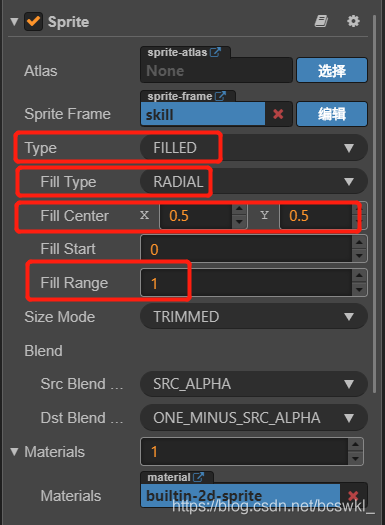Open the Dst Blend ONE_MINUS_SRC_ALPHA dropdown
385x525 pixels.
pyautogui.click(x=254, y=418)
